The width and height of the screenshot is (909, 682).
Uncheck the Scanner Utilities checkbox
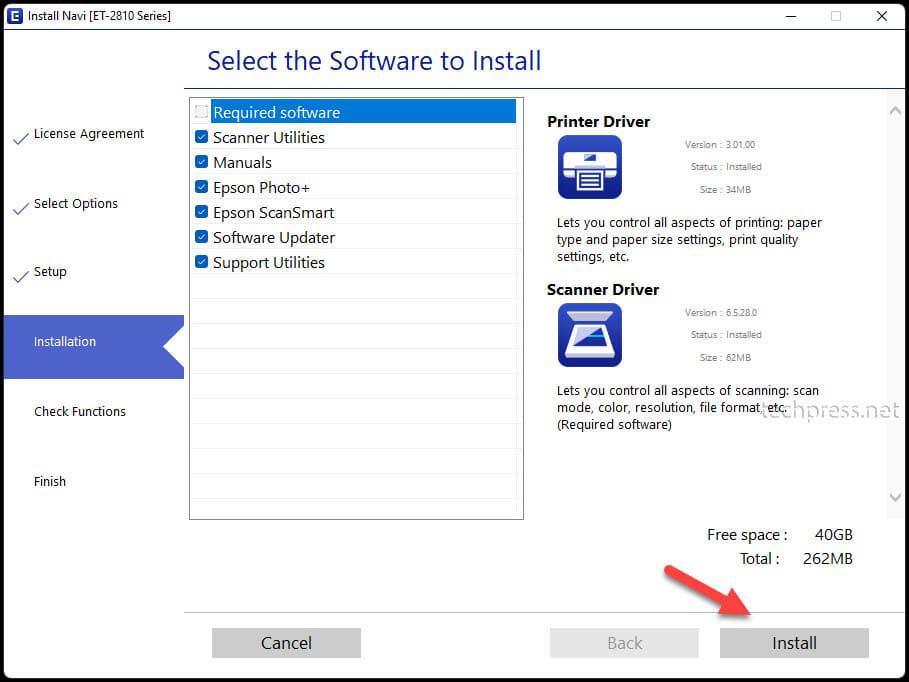201,137
